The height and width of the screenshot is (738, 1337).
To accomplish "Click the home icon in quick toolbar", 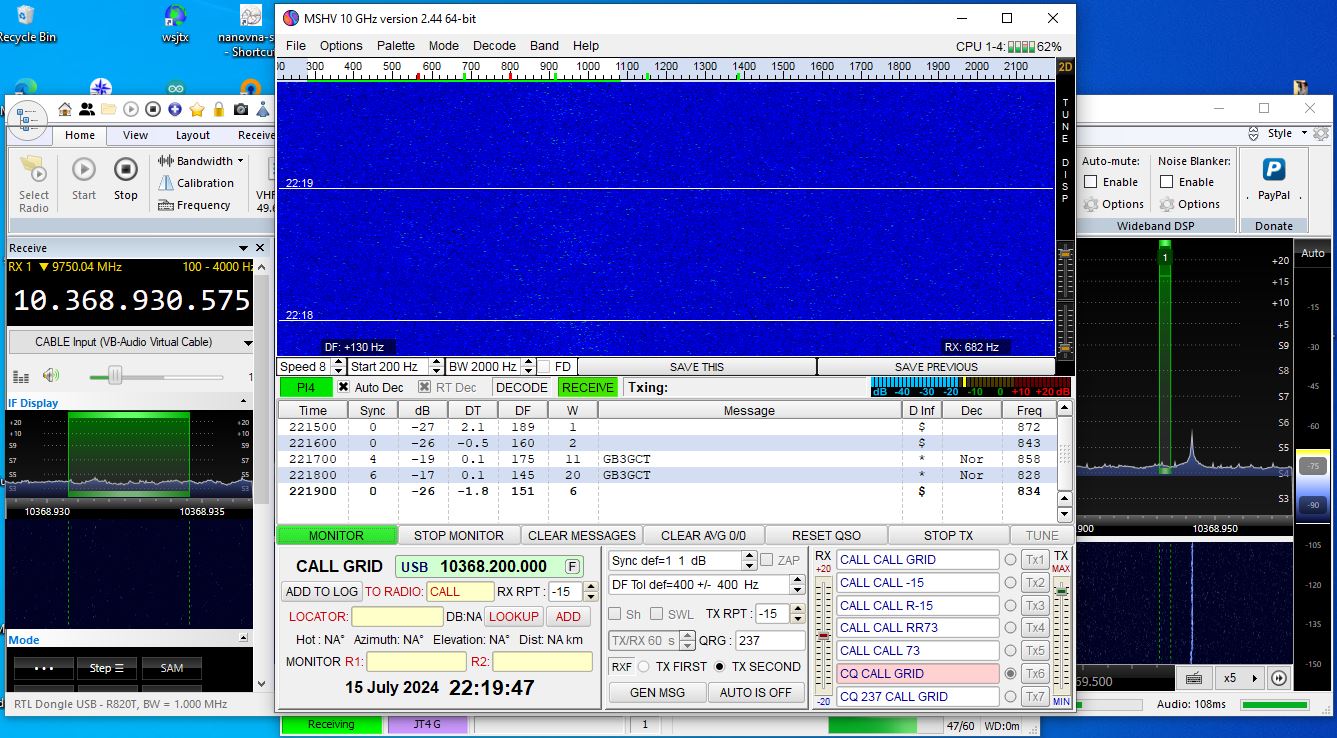I will (65, 109).
